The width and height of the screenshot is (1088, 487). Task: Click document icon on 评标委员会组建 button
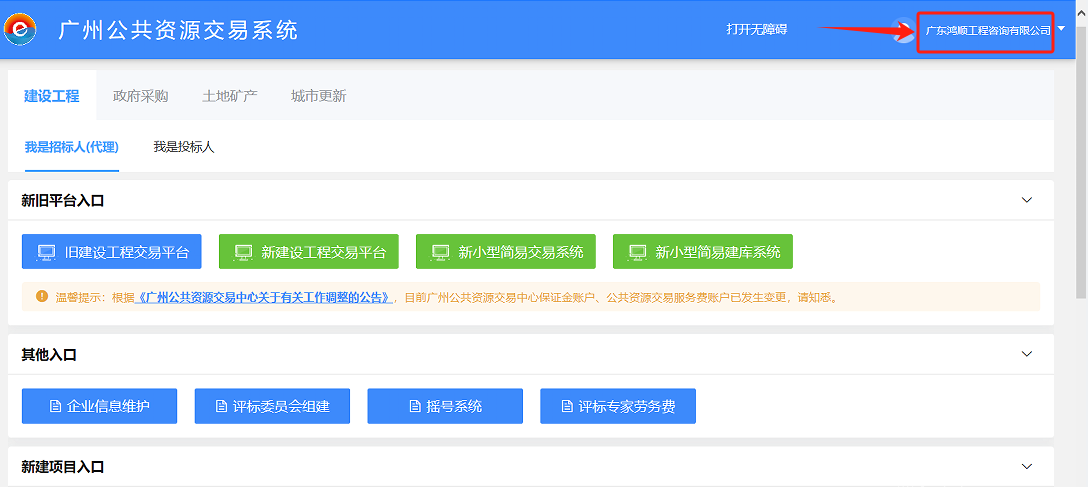click(x=221, y=407)
